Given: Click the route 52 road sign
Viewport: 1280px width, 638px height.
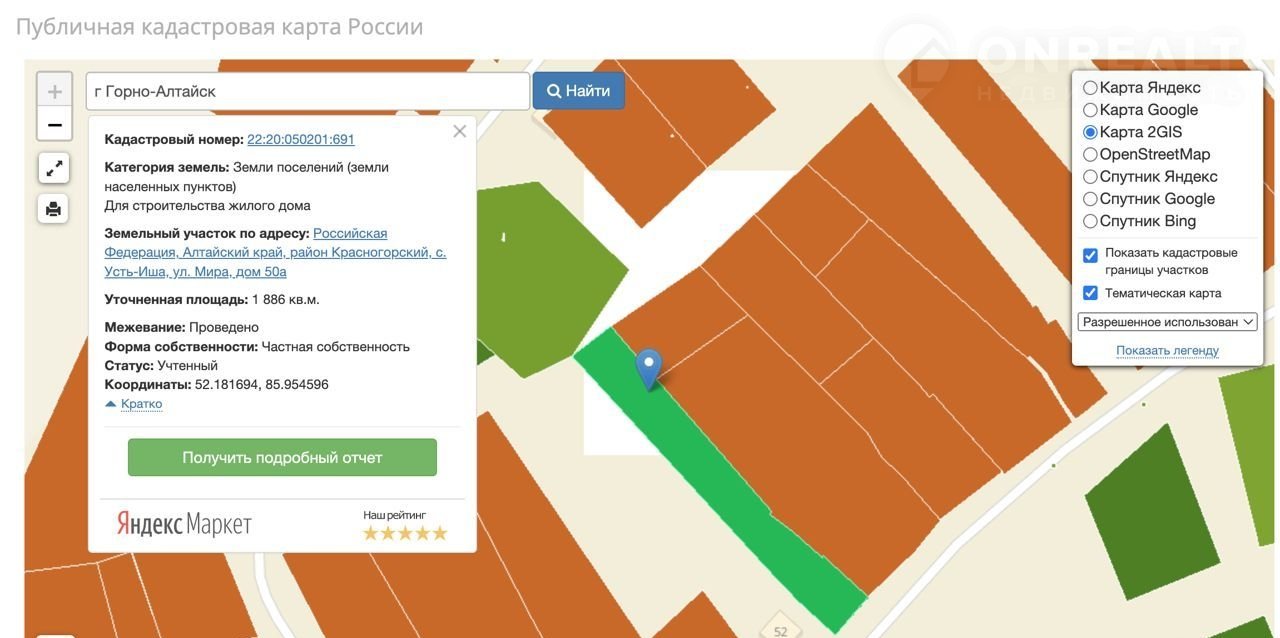Looking at the screenshot, I should pyautogui.click(x=780, y=630).
